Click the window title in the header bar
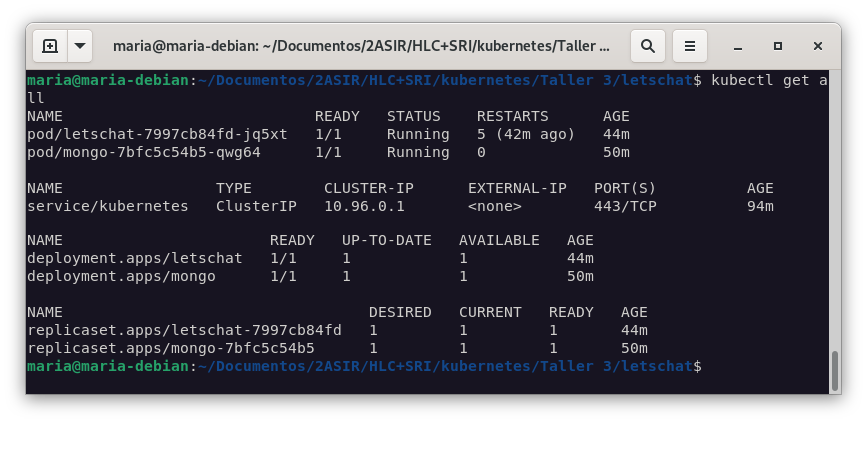The height and width of the screenshot is (461, 867). 360,45
